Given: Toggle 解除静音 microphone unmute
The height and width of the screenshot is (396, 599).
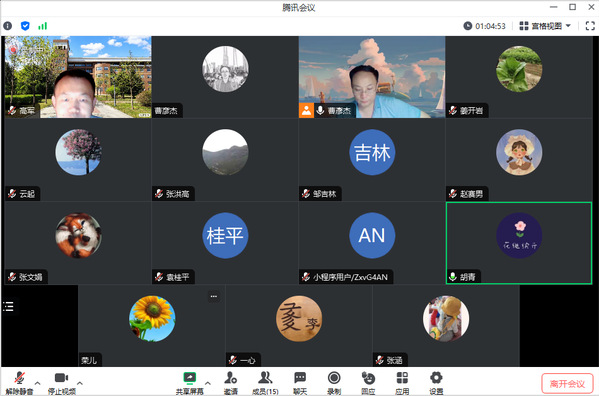Looking at the screenshot, I should (x=19, y=383).
